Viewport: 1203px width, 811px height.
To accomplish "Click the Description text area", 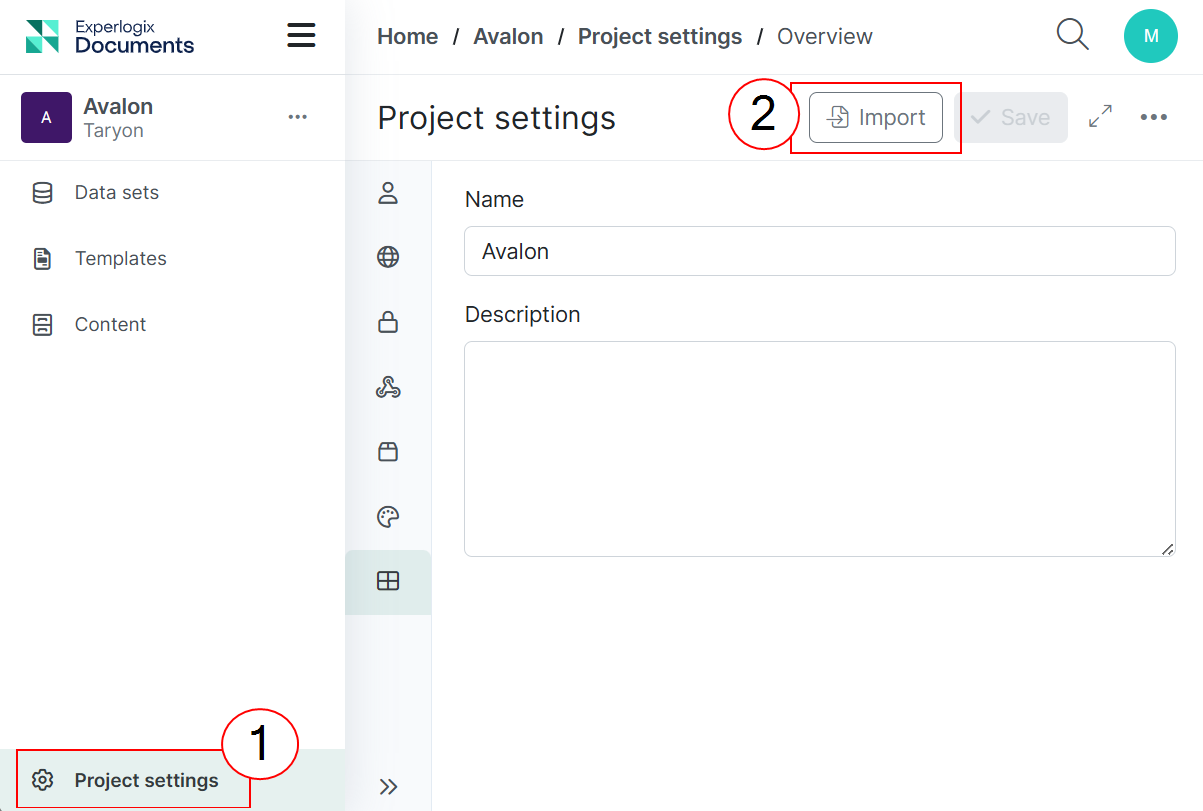I will coord(819,448).
